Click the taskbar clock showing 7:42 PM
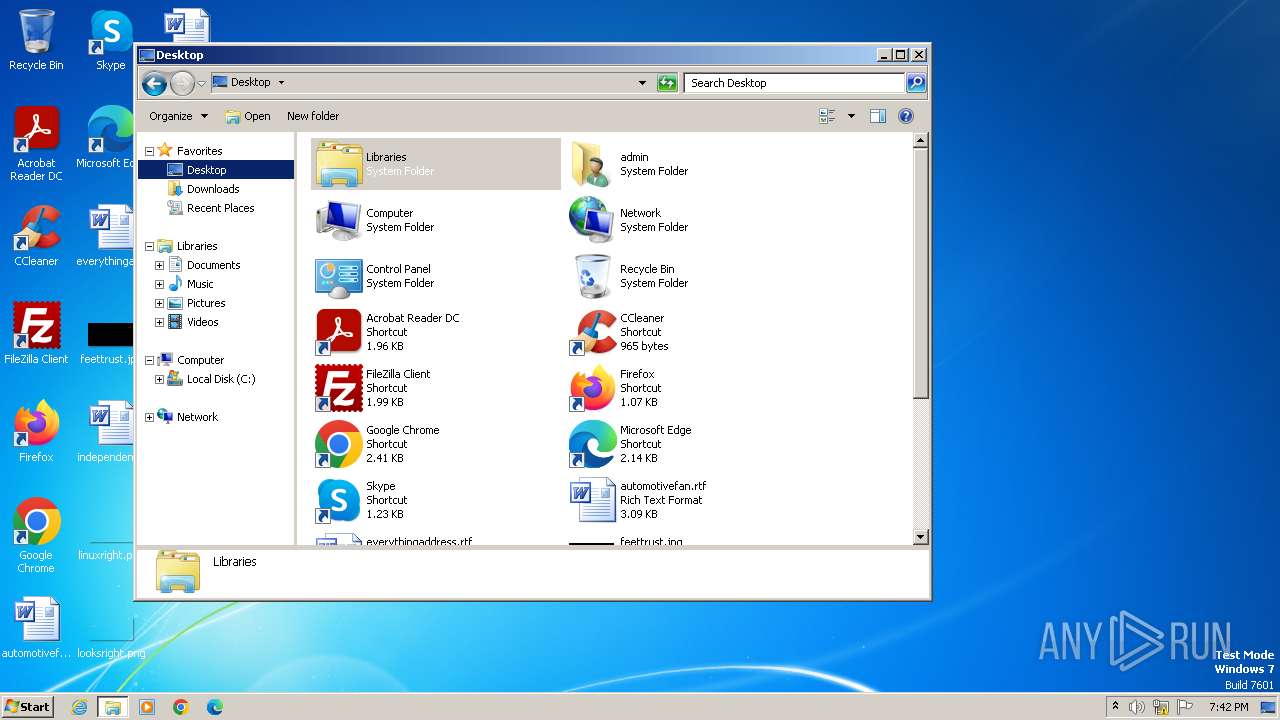Image resolution: width=1280 pixels, height=720 pixels. tap(1228, 707)
